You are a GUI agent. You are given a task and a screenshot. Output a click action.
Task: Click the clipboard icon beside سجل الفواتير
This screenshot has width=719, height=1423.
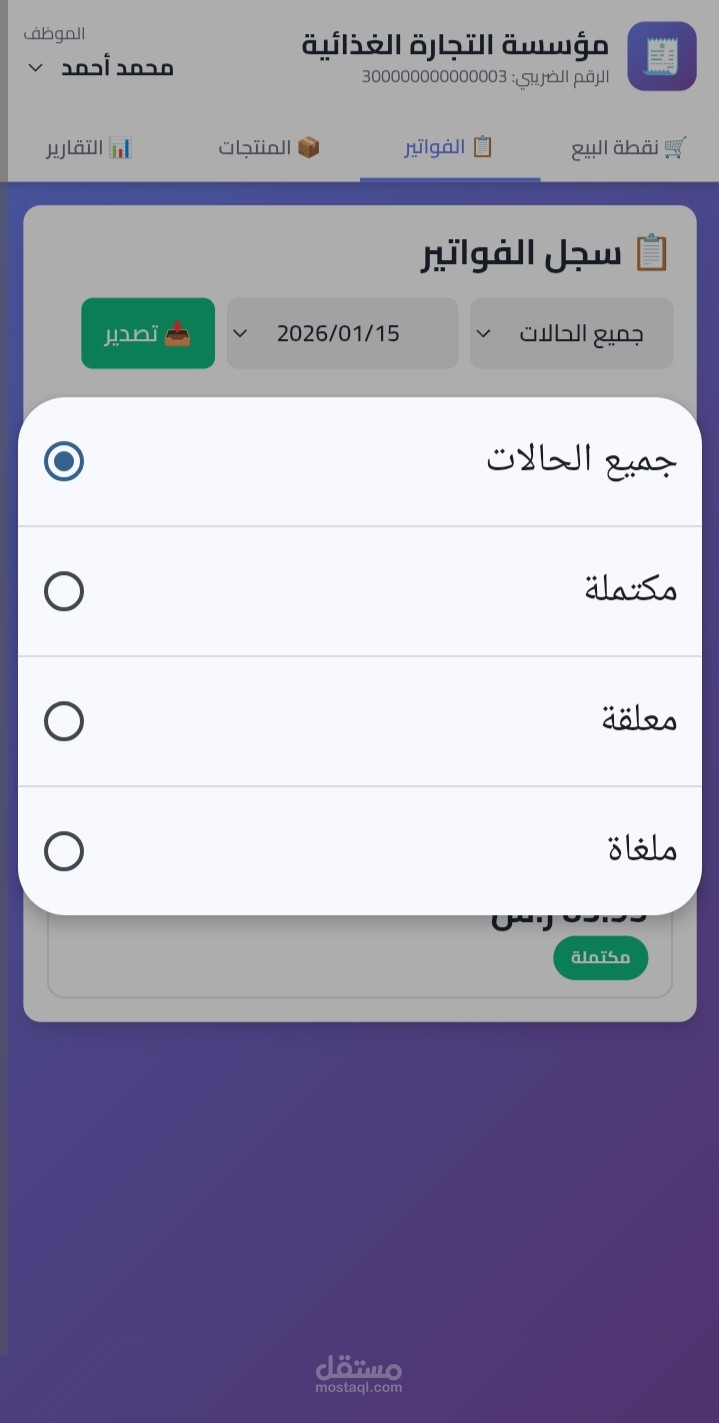(x=651, y=253)
